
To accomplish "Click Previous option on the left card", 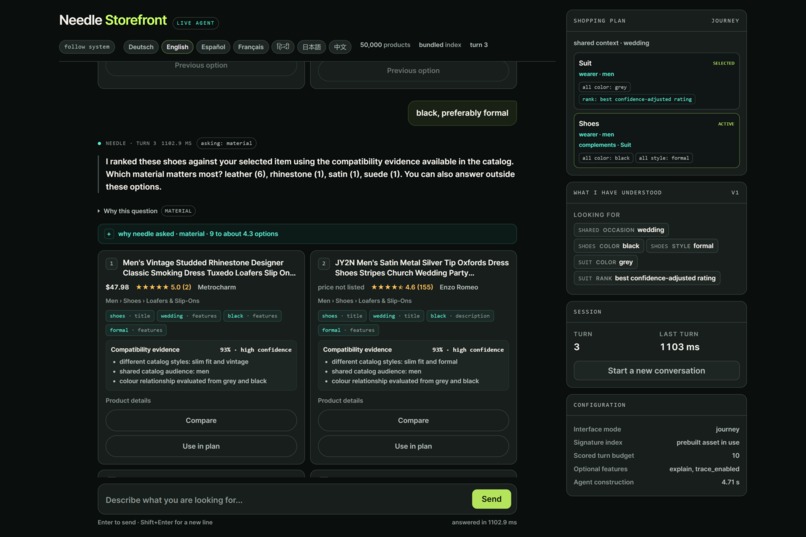I will tap(201, 66).
